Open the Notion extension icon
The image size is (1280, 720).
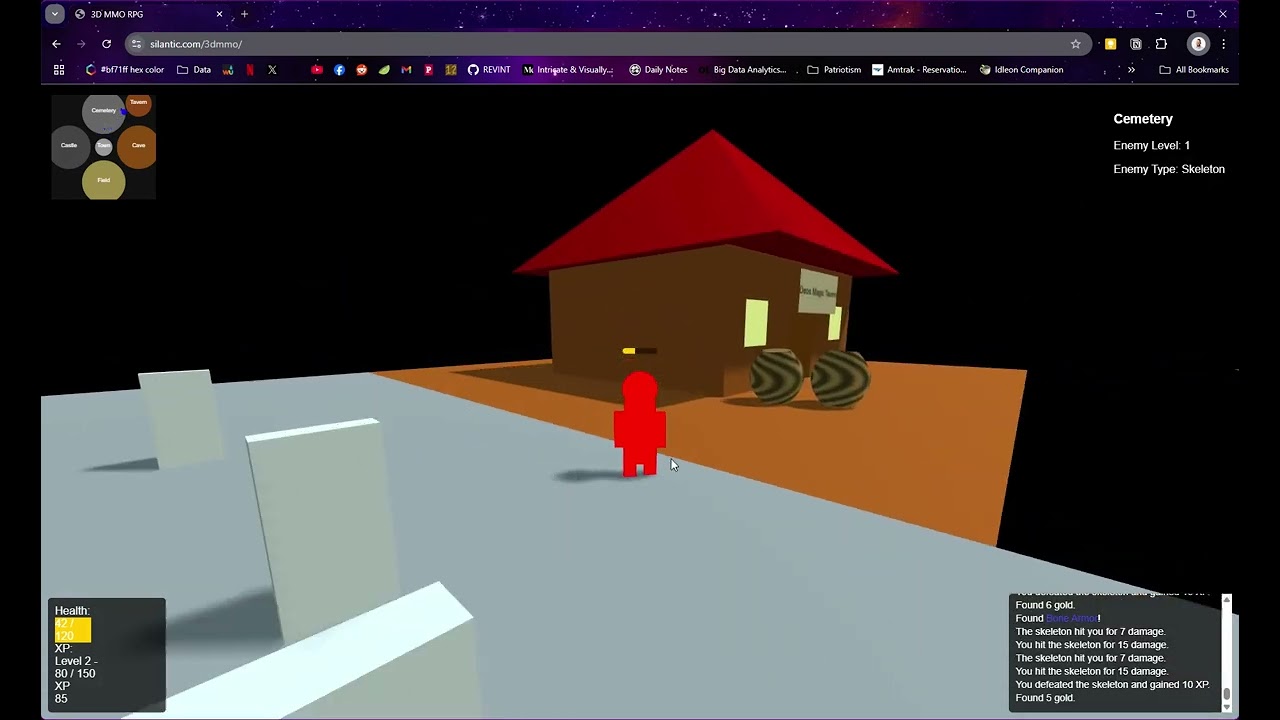pos(1136,44)
